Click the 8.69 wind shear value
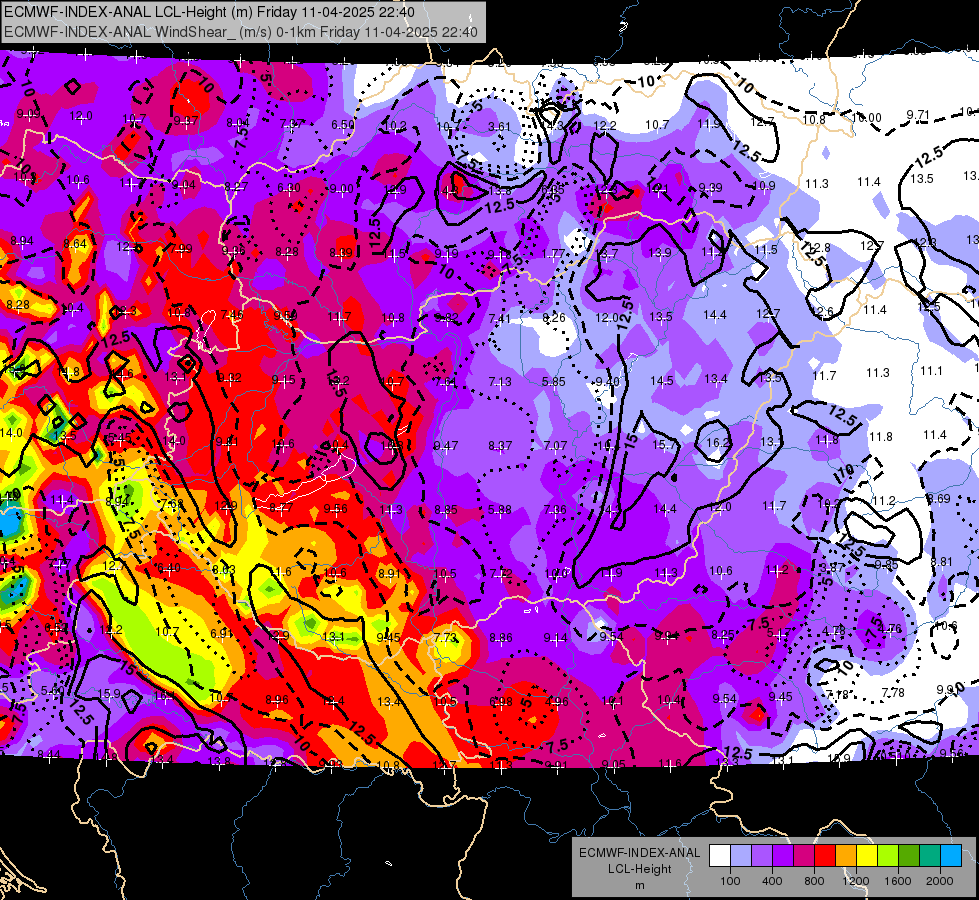Viewport: 979px width, 900px height. 938,498
